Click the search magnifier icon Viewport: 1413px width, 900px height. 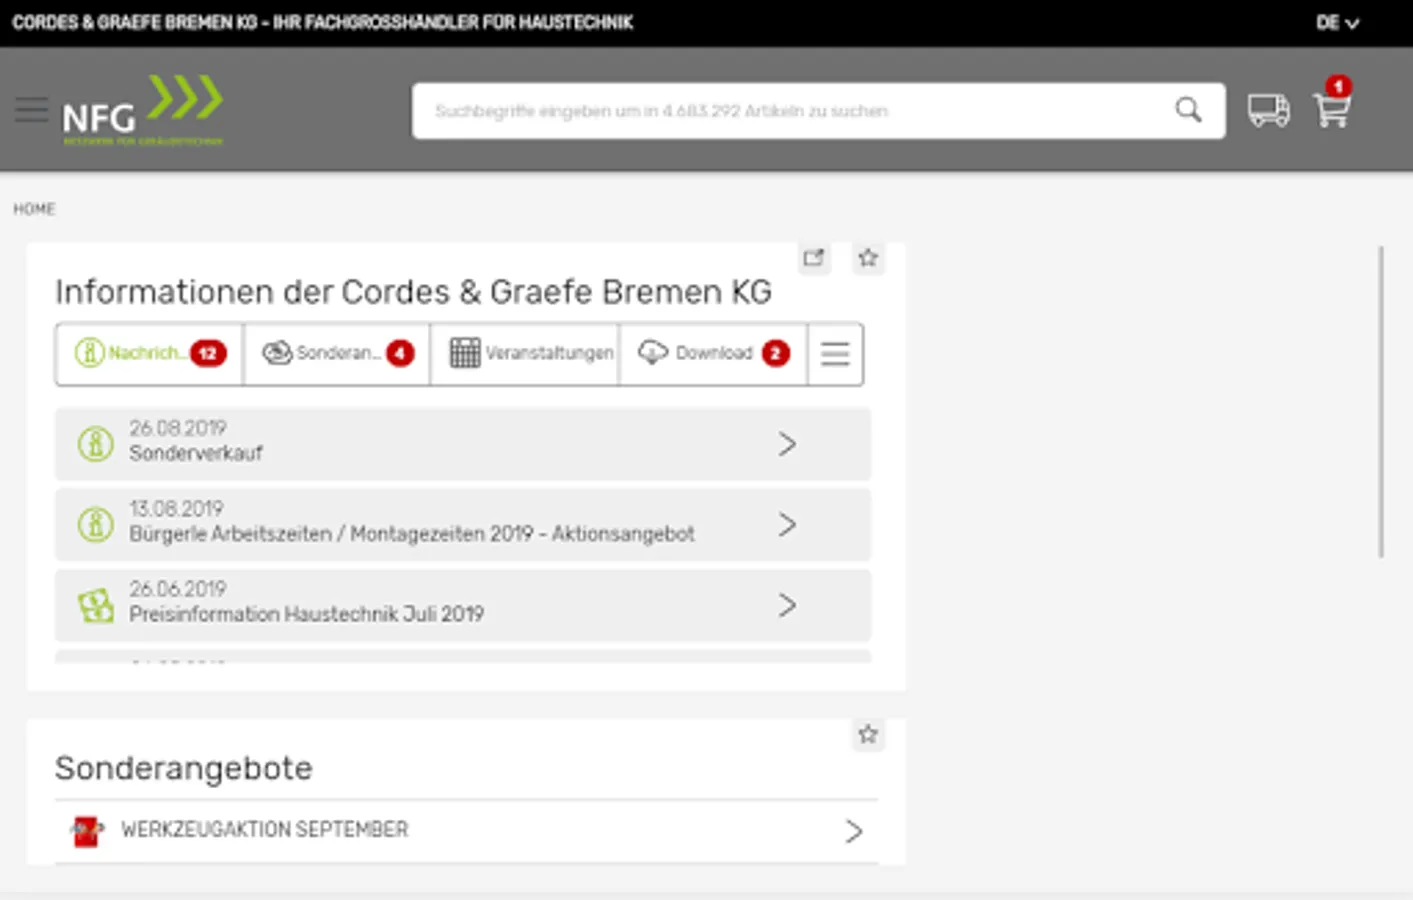click(1188, 110)
